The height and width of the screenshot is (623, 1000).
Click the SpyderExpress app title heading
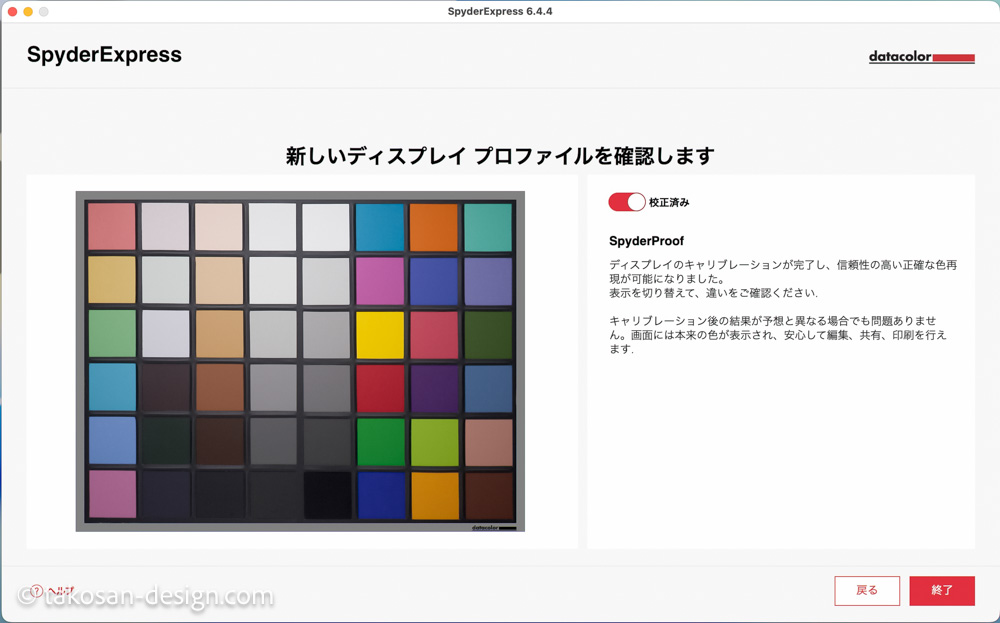(104, 55)
